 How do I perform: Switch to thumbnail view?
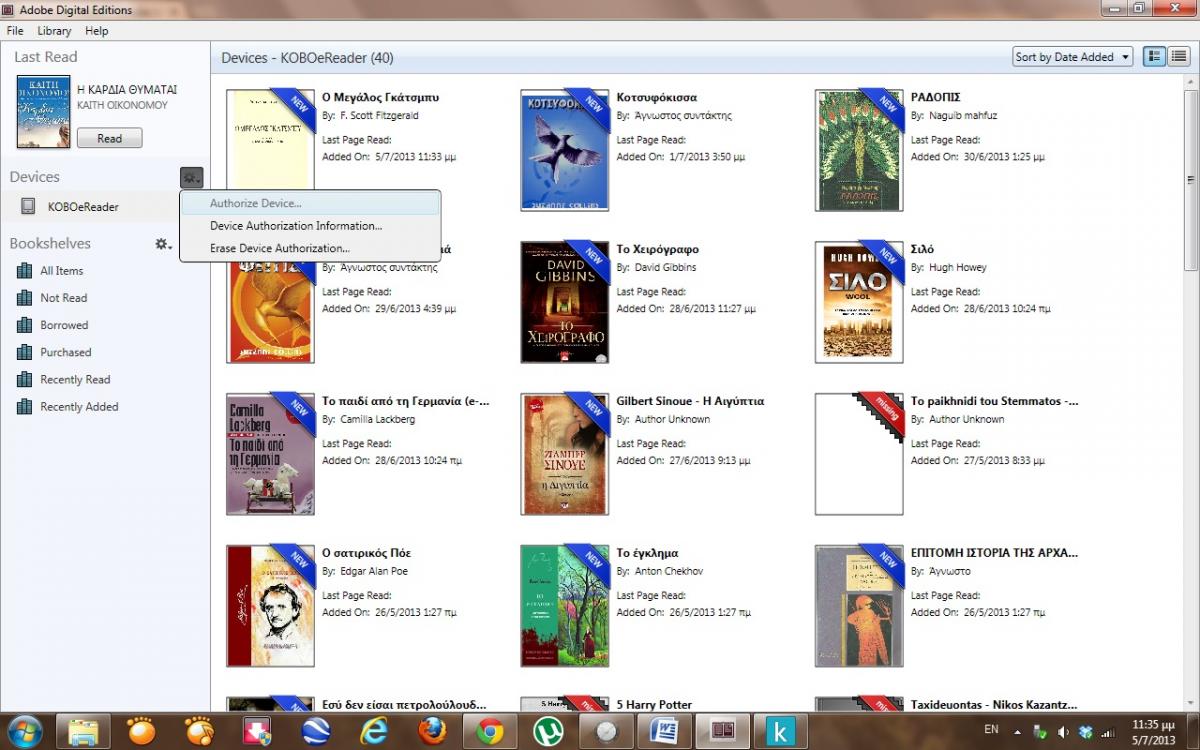click(1155, 57)
